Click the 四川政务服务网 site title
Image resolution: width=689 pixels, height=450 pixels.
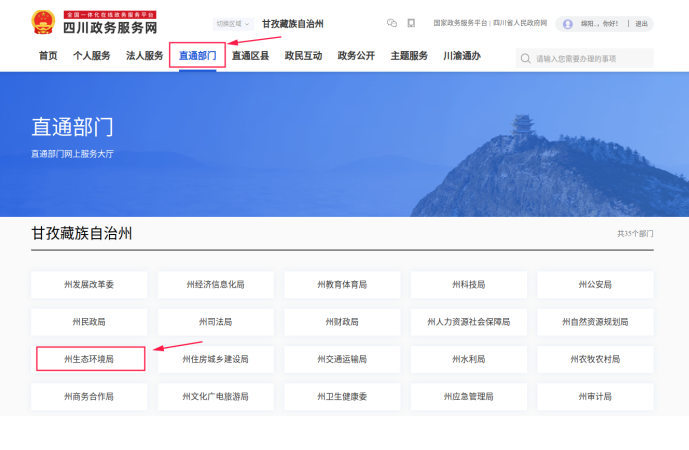[x=110, y=28]
